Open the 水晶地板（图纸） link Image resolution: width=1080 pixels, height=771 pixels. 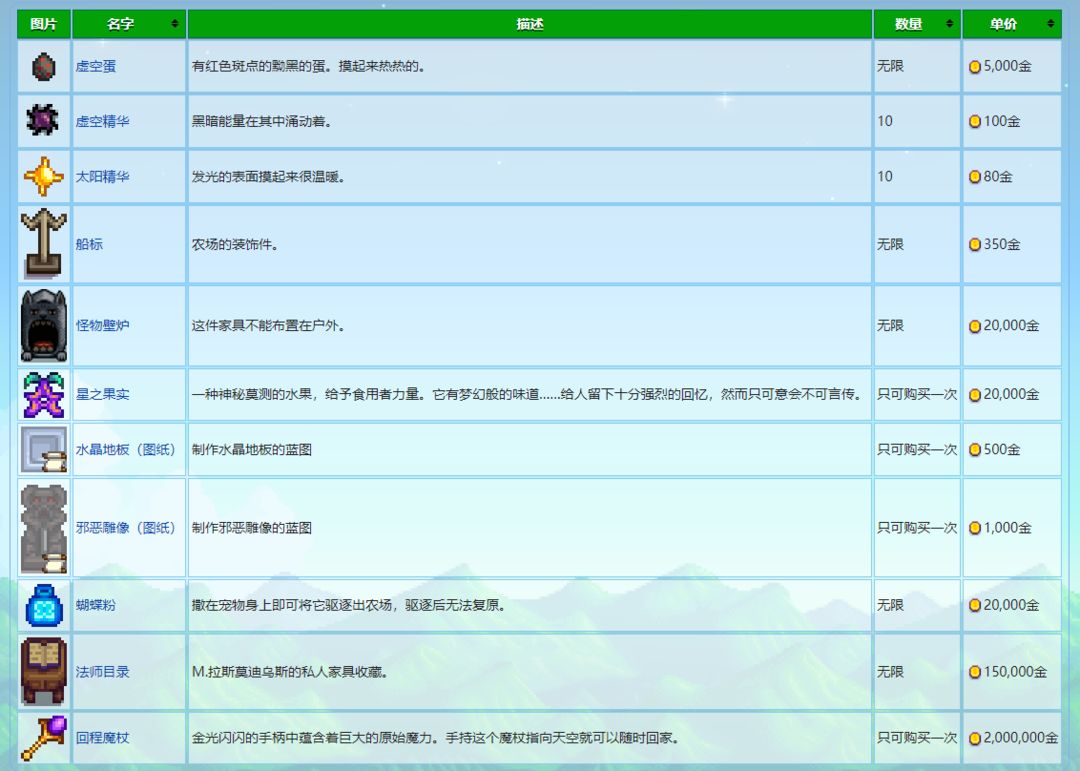(x=126, y=449)
